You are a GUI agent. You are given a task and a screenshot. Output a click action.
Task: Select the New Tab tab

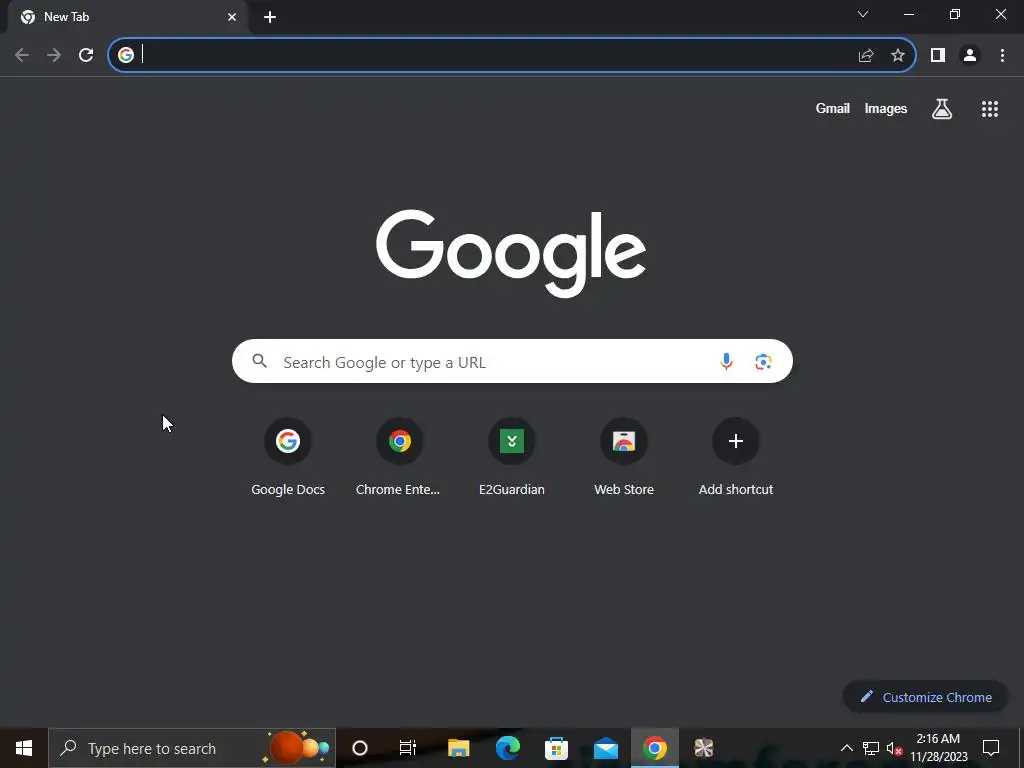point(128,17)
